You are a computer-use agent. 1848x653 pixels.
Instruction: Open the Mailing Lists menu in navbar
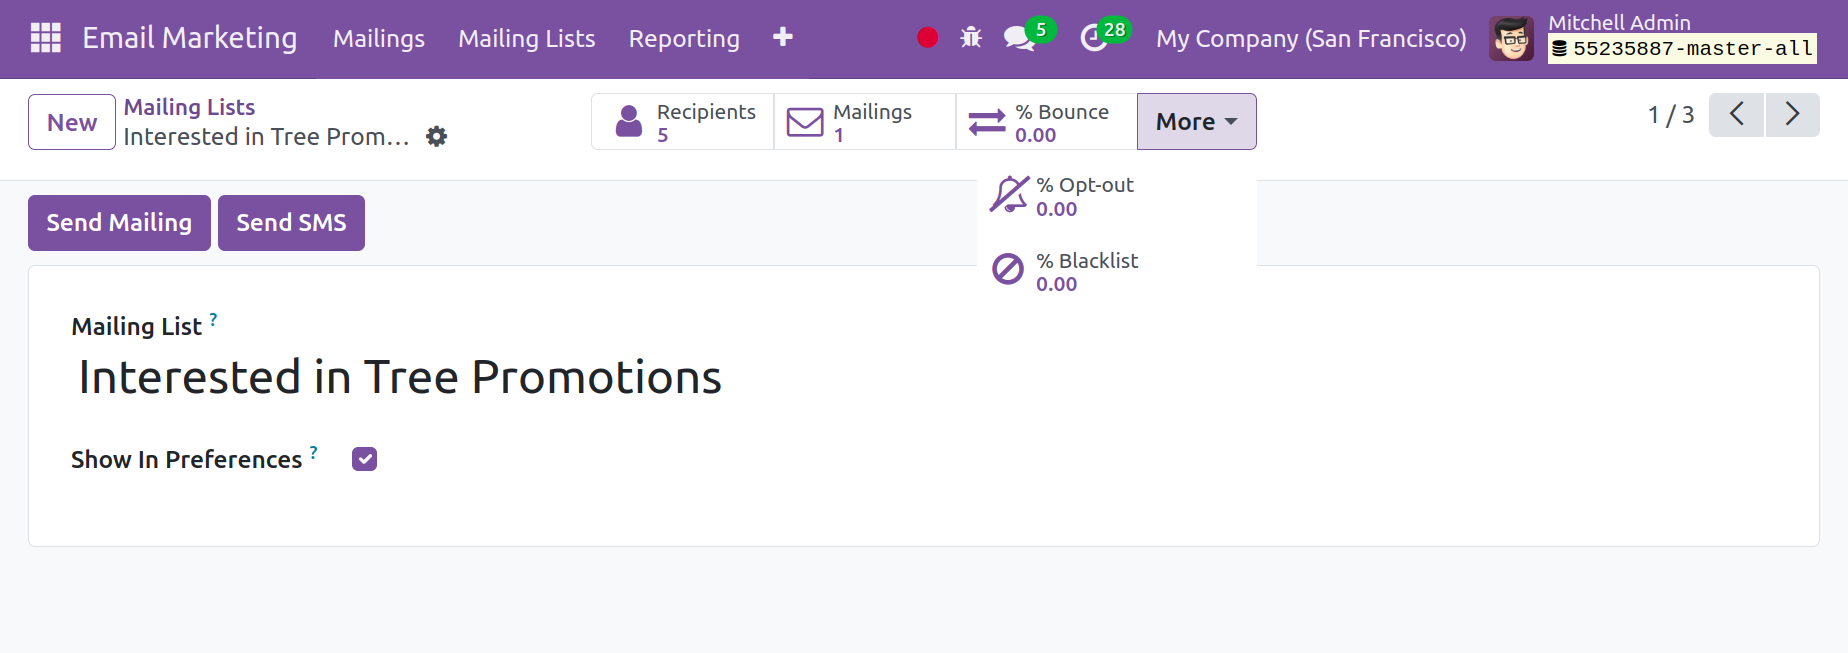pos(526,39)
